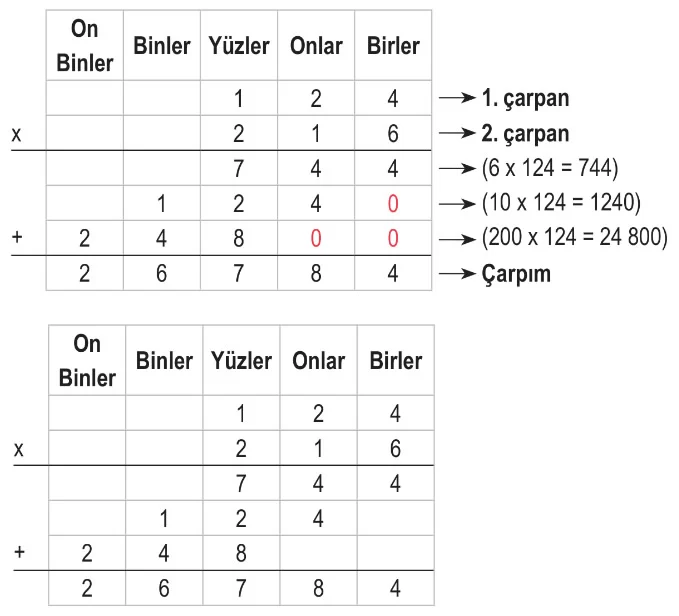
Task: Select the bold "Çarpım" label
Action: 515,274
